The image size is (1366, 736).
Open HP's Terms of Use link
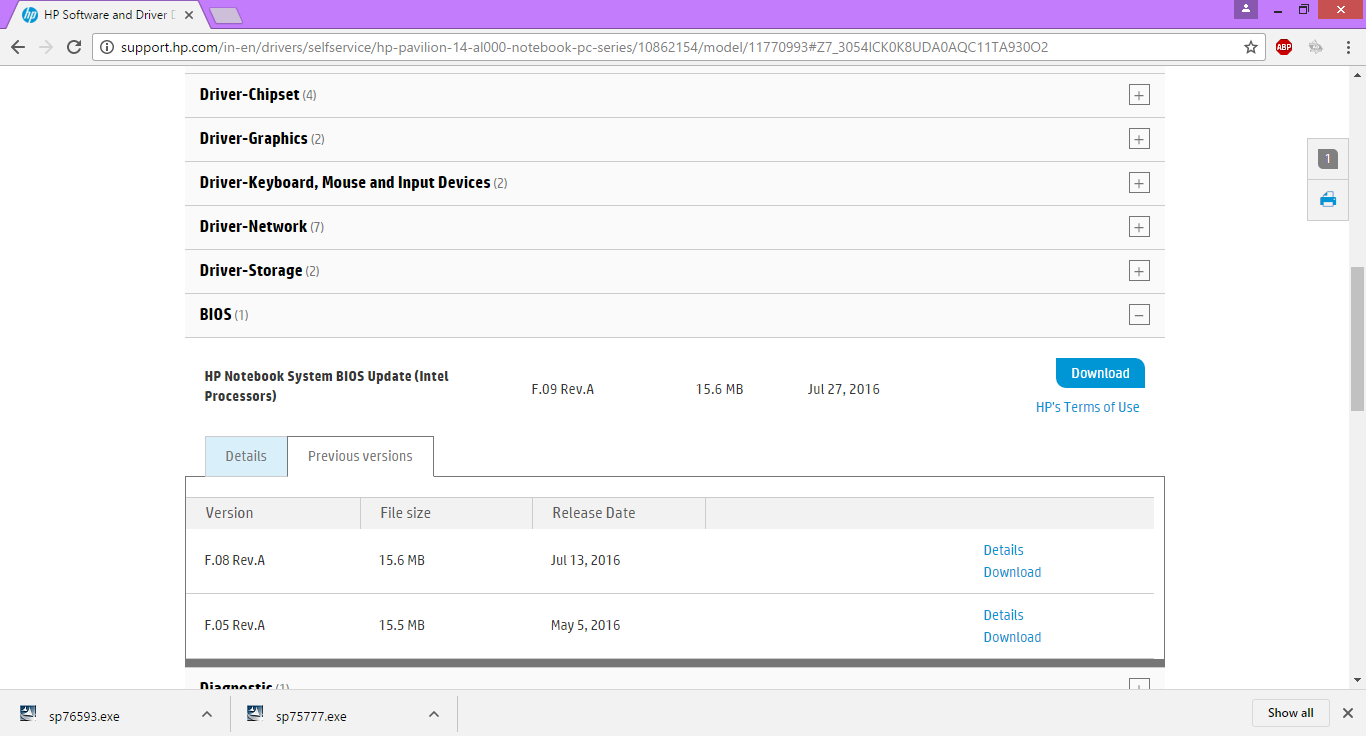(1088, 407)
